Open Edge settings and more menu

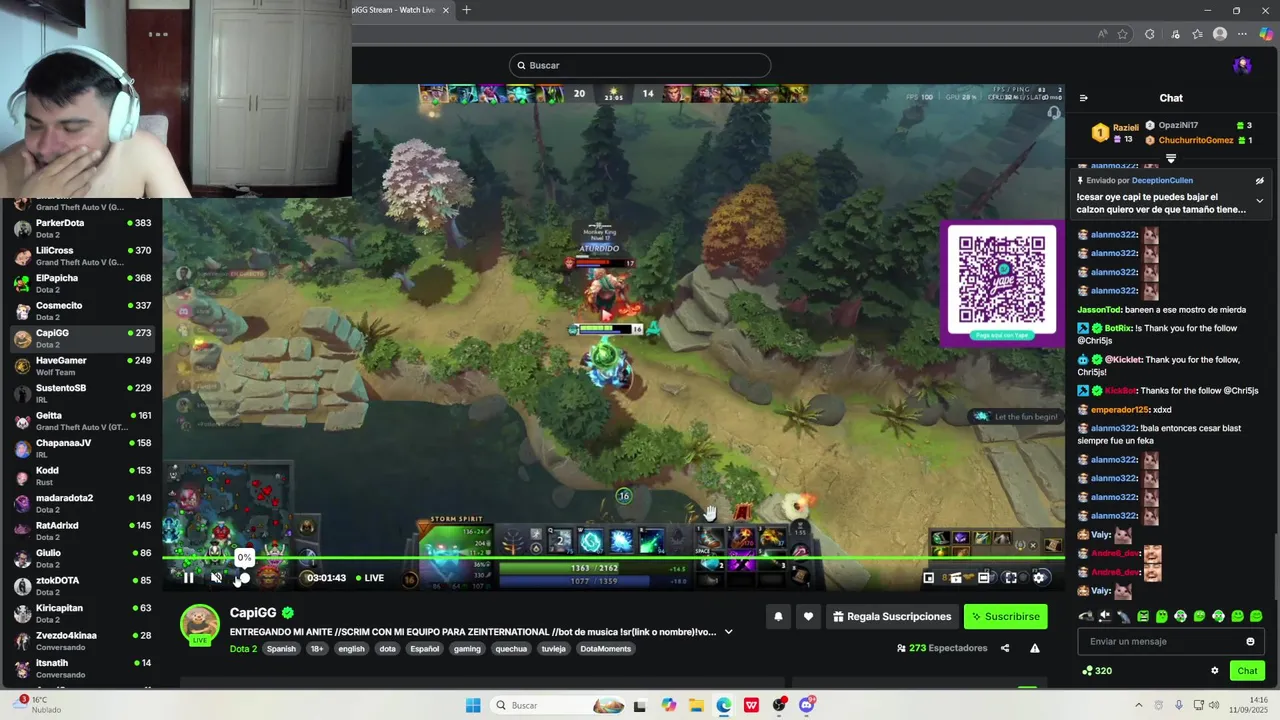click(x=1243, y=34)
